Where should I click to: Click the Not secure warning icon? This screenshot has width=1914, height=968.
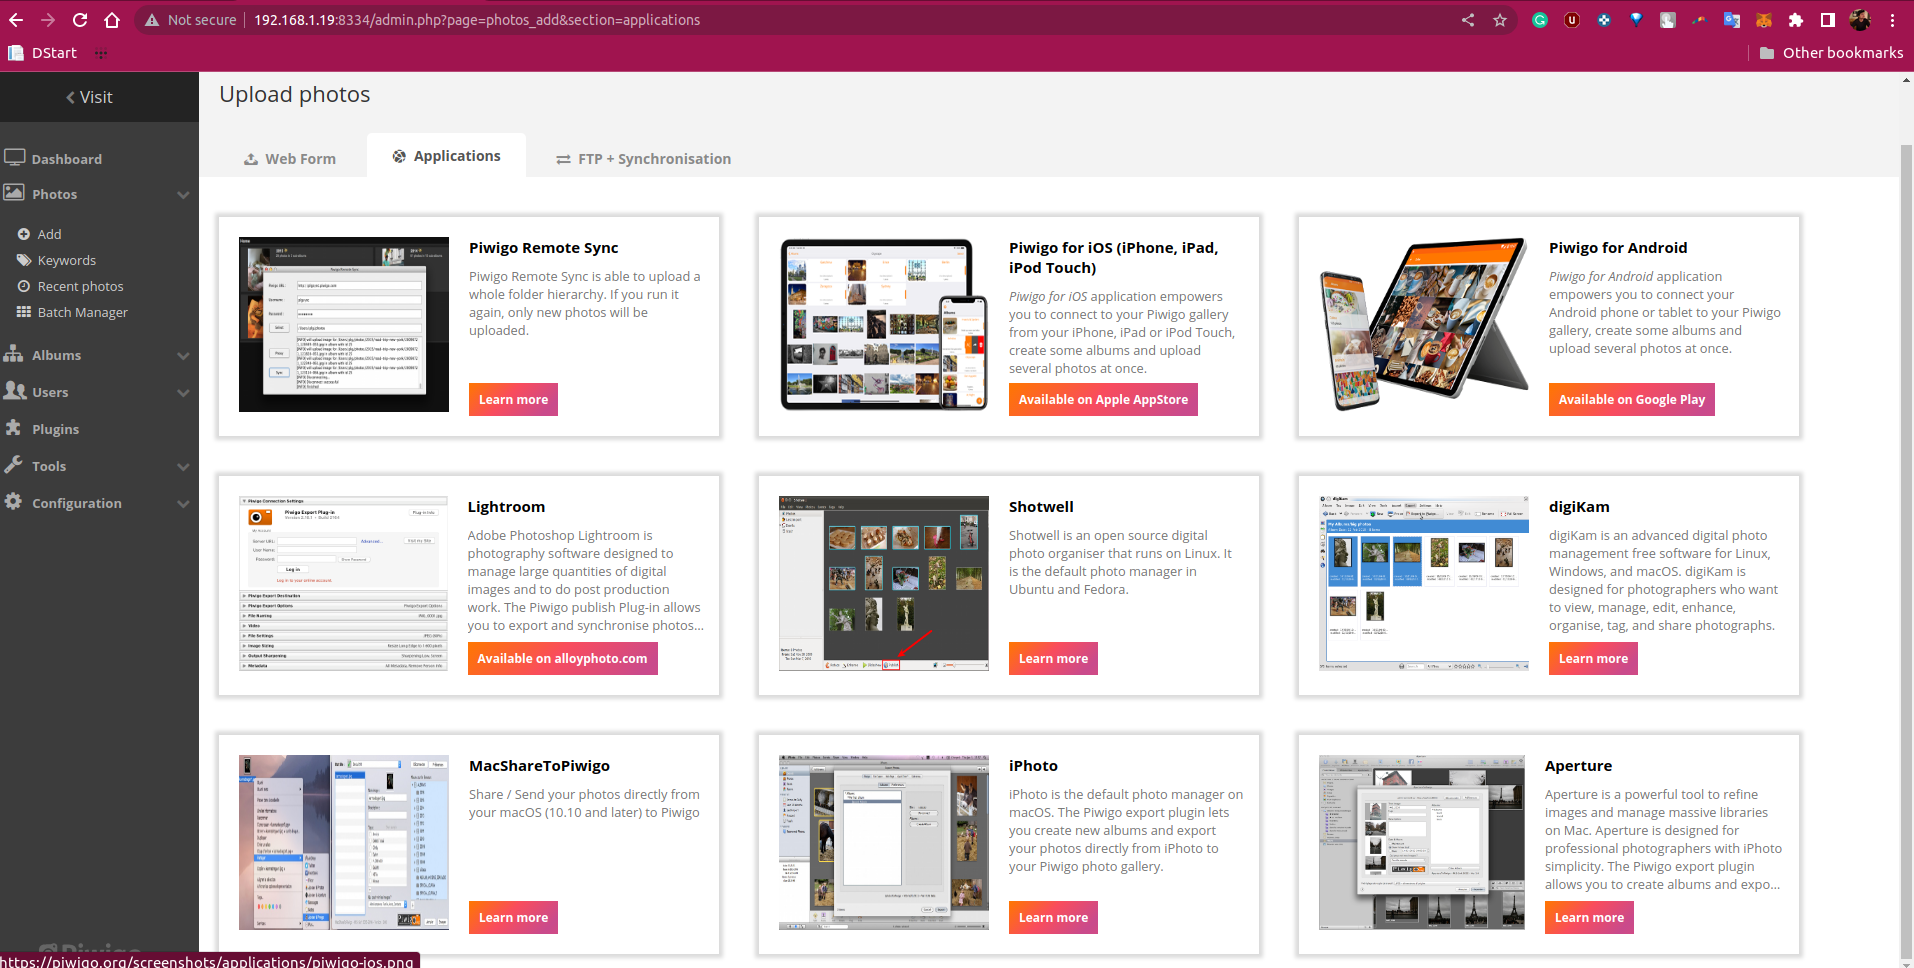[x=152, y=20]
